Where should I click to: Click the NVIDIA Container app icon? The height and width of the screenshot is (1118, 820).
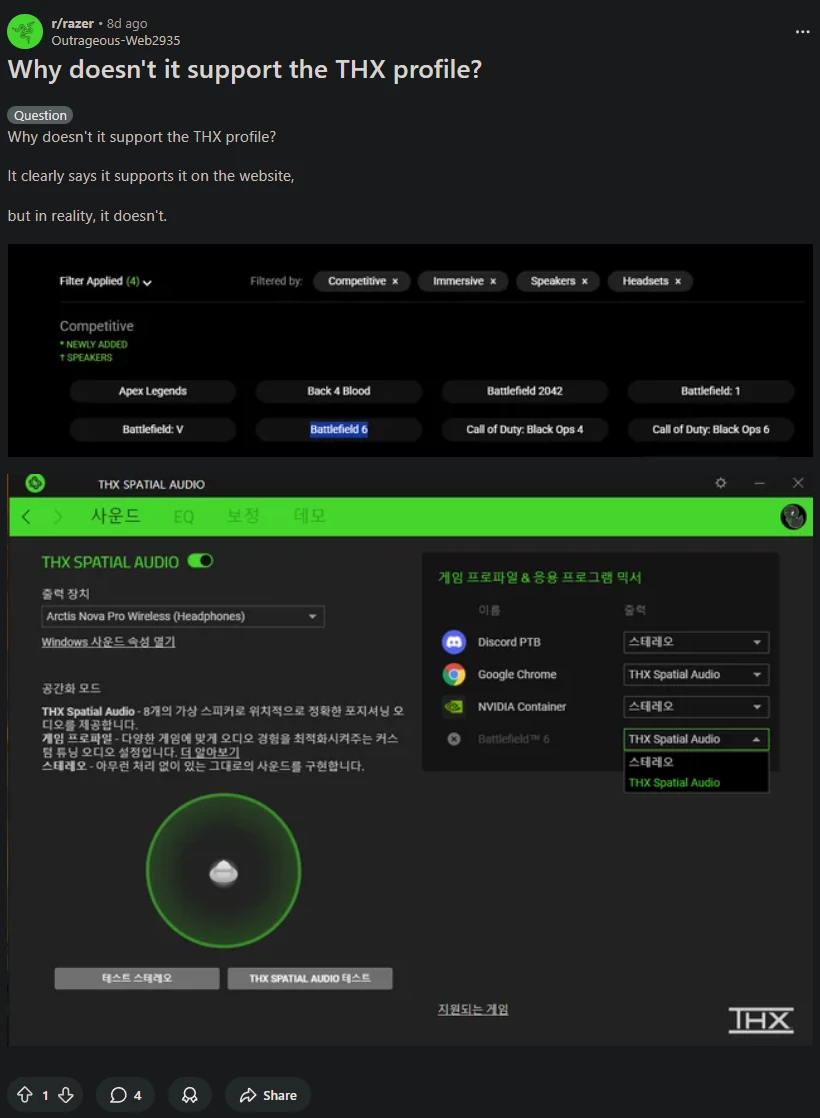(453, 707)
